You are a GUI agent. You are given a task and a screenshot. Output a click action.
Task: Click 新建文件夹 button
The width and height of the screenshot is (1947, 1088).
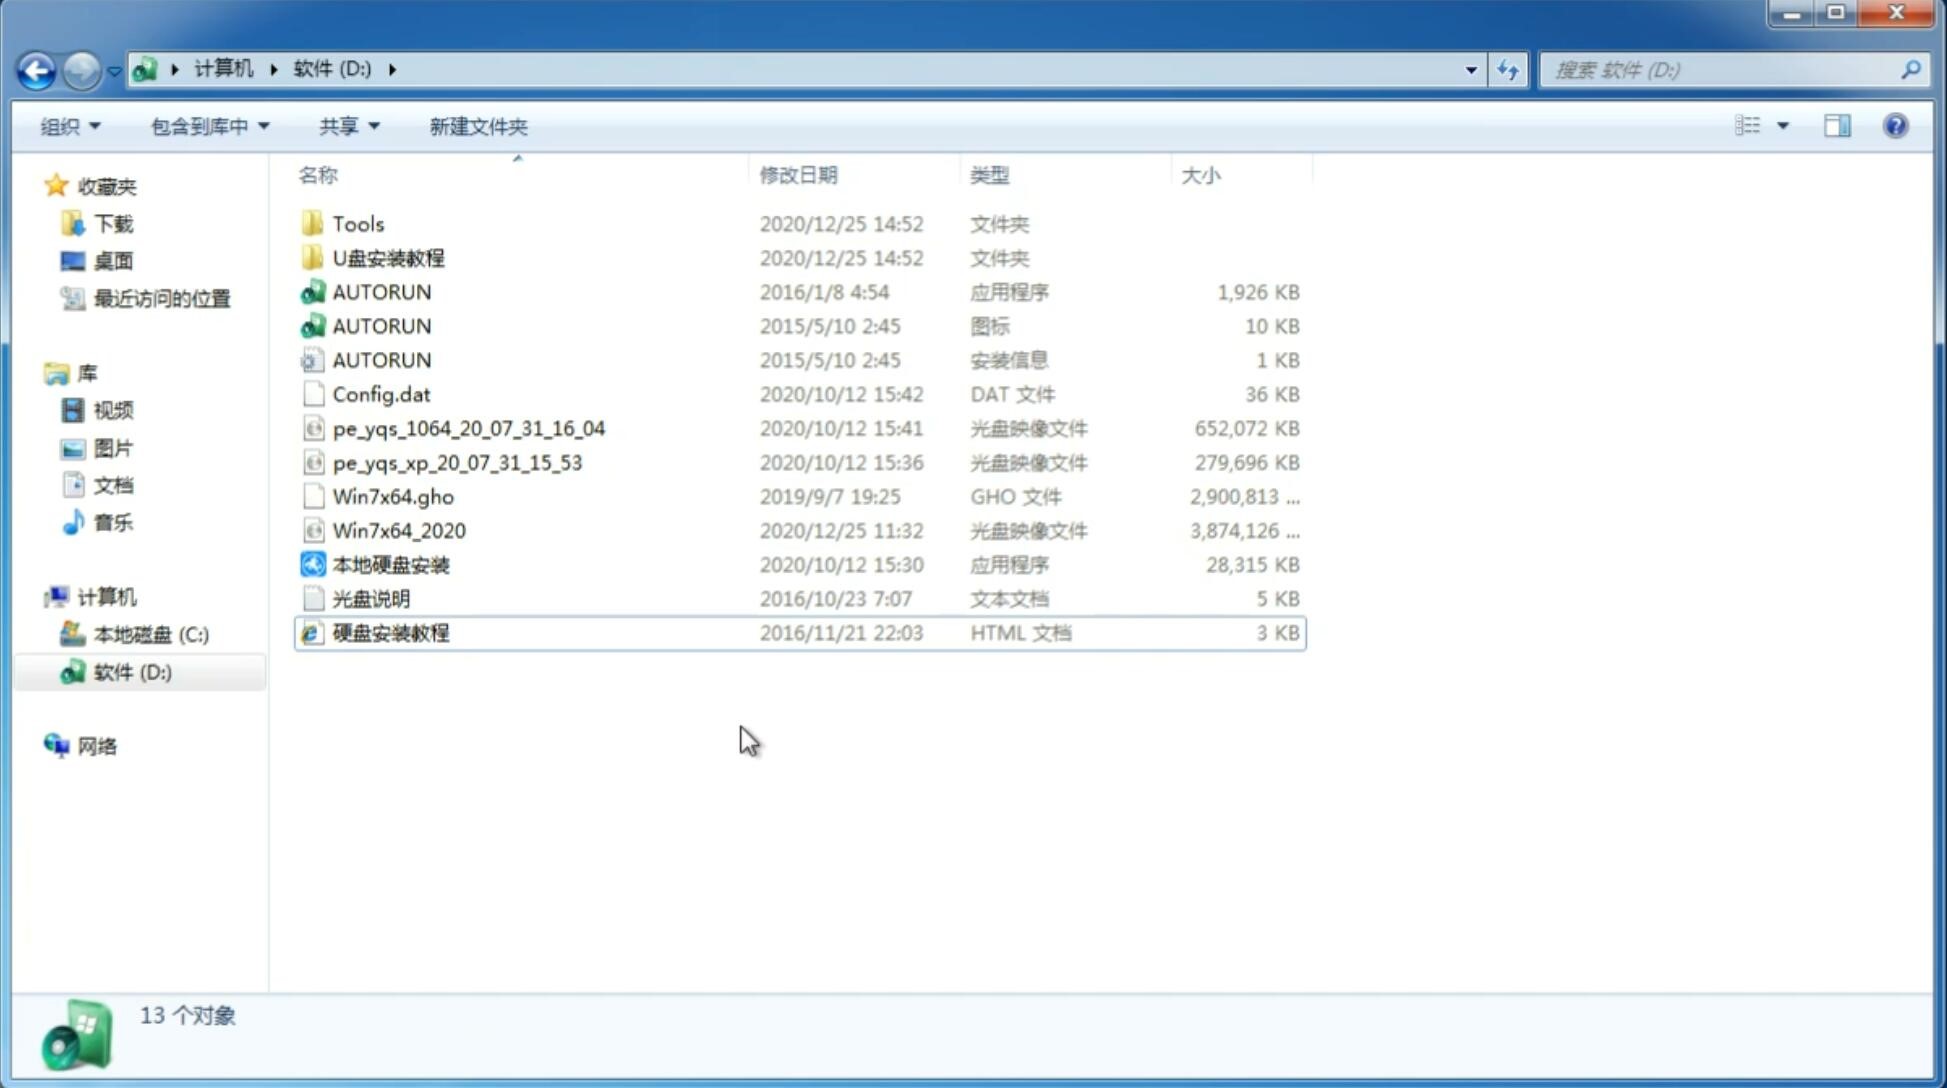[477, 124]
